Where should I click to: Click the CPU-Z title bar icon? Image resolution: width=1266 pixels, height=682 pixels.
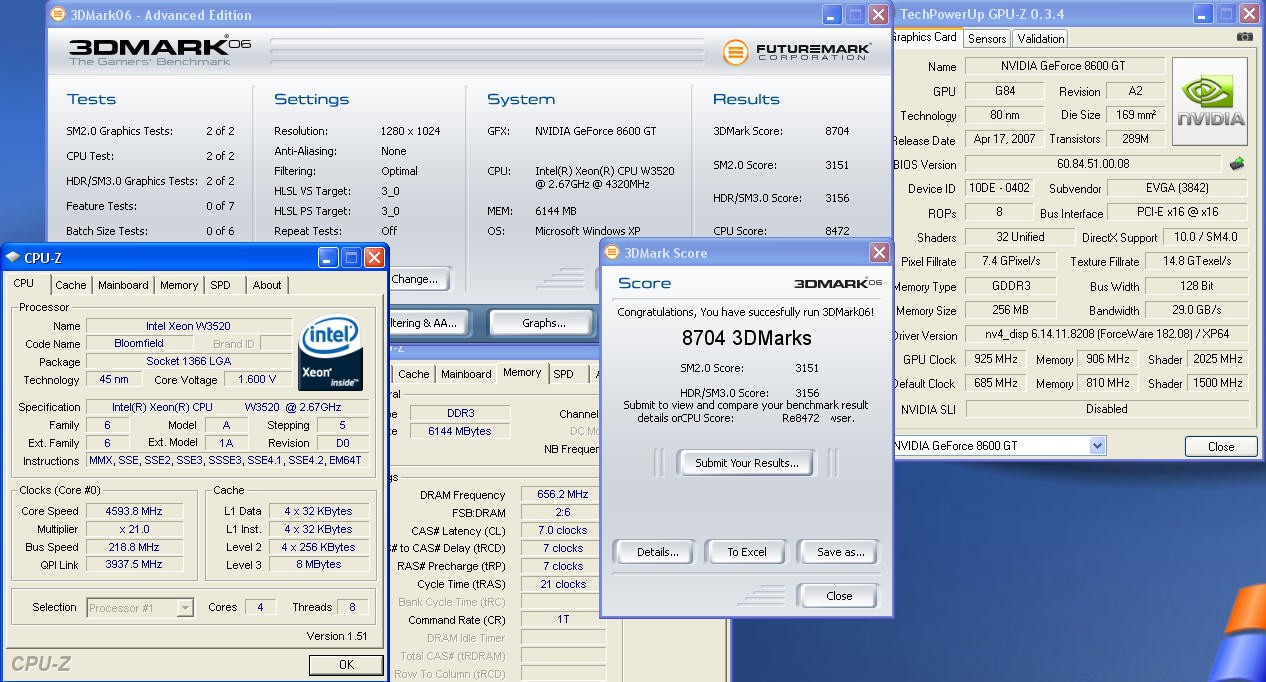coord(12,258)
